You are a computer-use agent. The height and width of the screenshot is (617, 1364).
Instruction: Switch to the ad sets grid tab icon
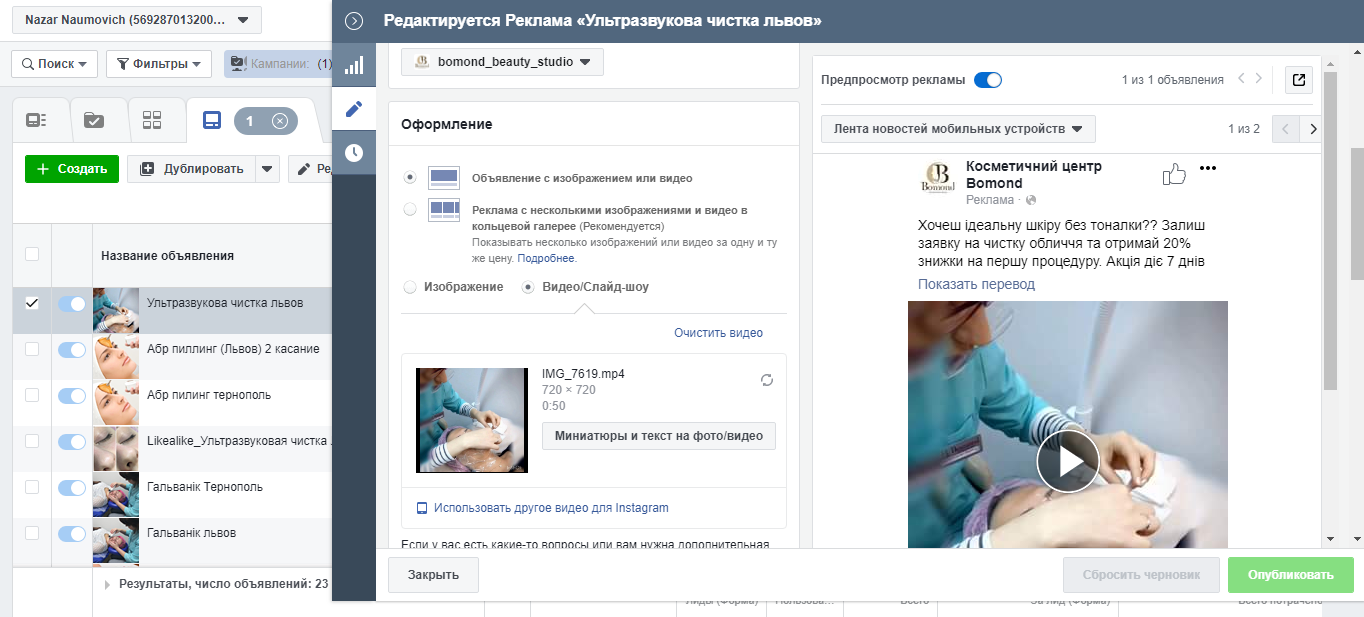152,120
